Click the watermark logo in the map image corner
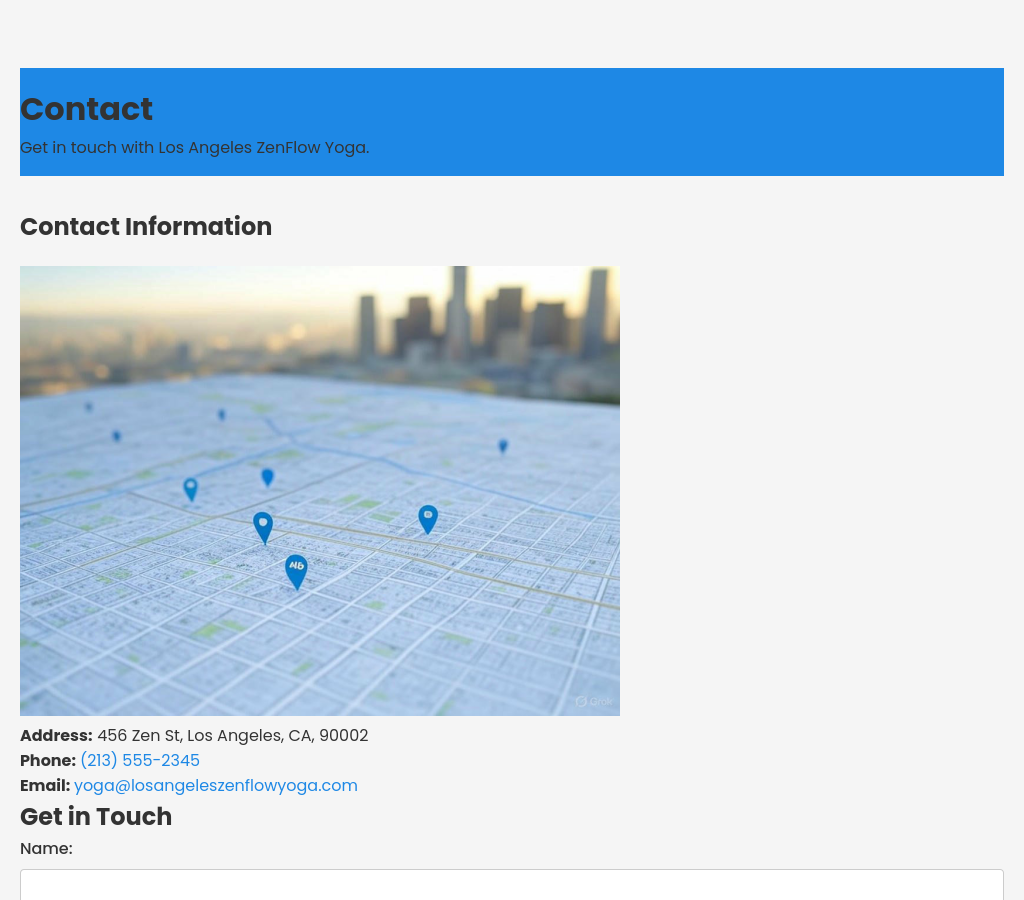 click(593, 701)
